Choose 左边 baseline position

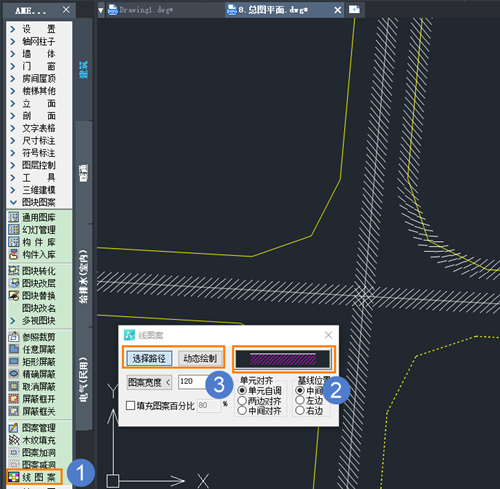coord(300,400)
